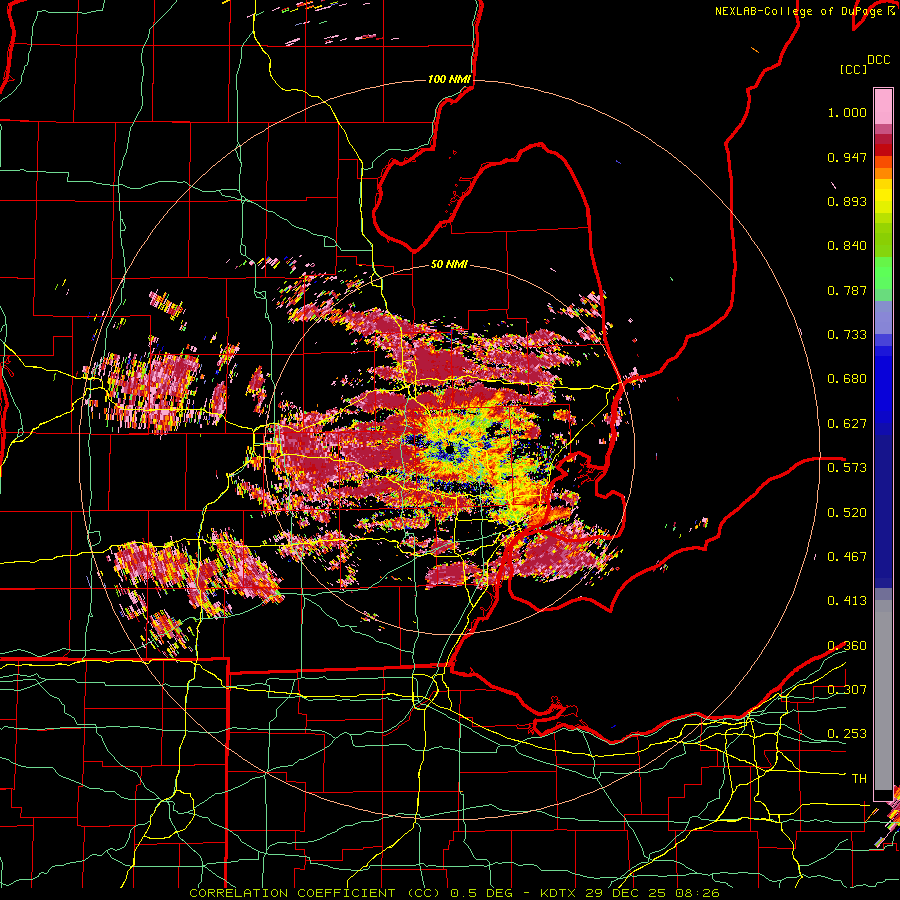Click the 0.573 legend value

[x=847, y=468]
